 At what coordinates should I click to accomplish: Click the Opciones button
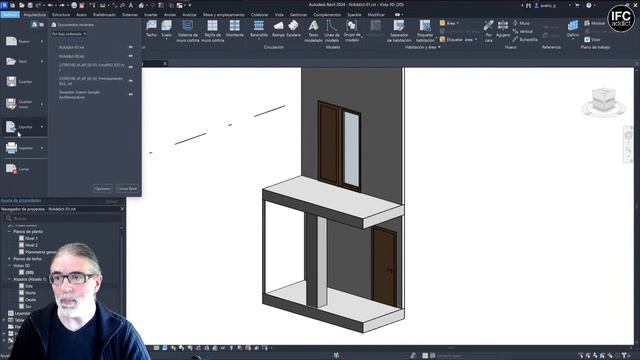pos(102,189)
